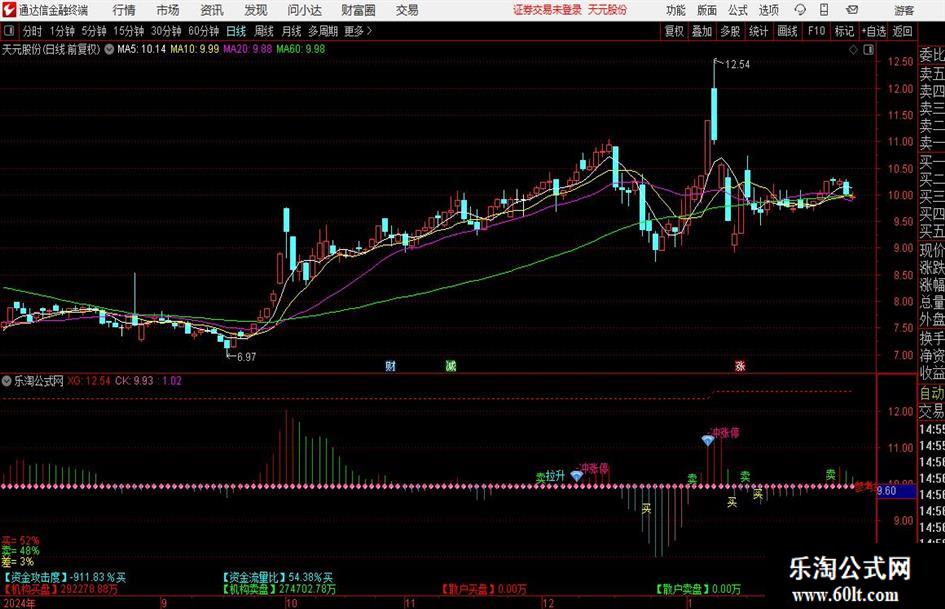Image resolution: width=945 pixels, height=609 pixels.
Task: Click the 自动 side panel label
Action: click(x=932, y=393)
